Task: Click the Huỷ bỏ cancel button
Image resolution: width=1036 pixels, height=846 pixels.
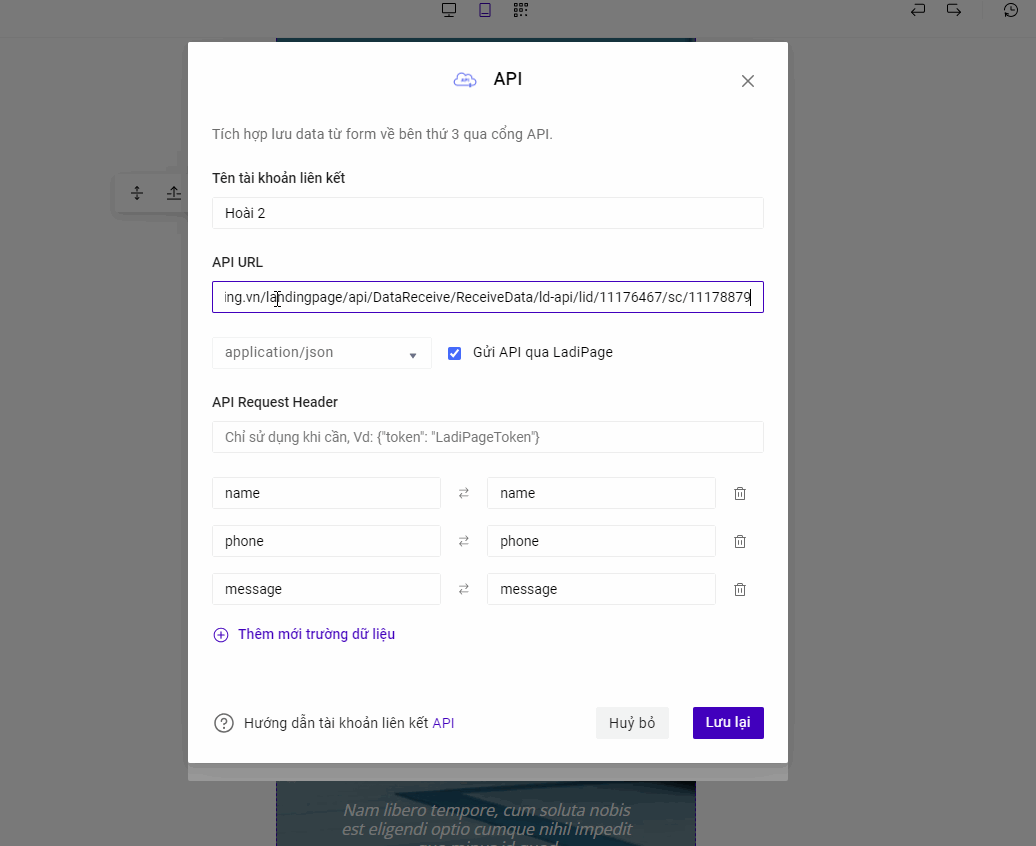Action: tap(632, 723)
